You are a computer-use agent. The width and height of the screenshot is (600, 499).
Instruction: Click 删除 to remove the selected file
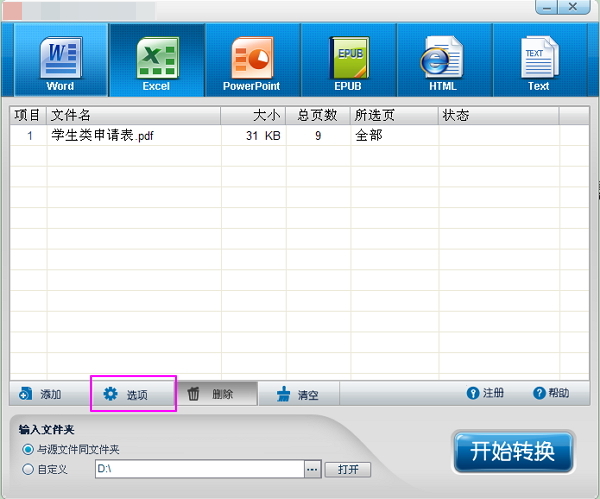[217, 393]
